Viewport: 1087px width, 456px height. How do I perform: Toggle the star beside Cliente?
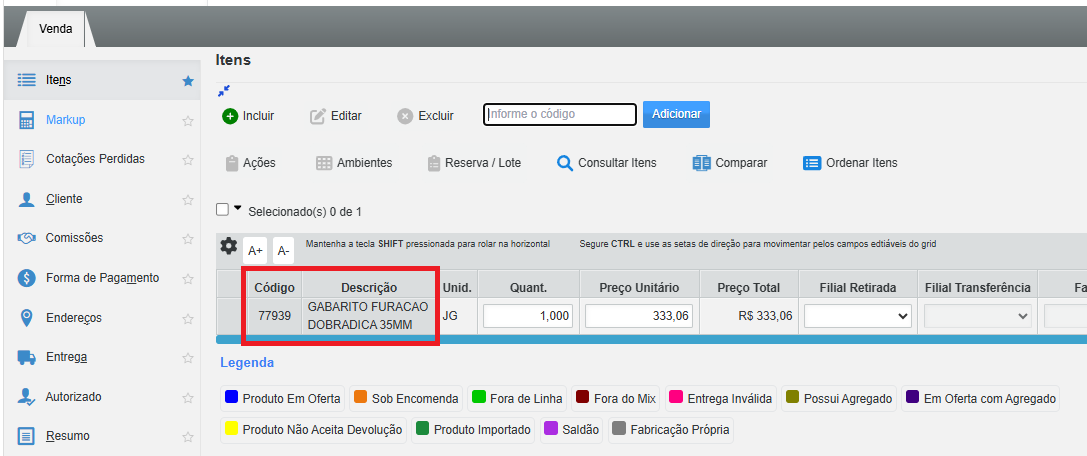coord(187,199)
